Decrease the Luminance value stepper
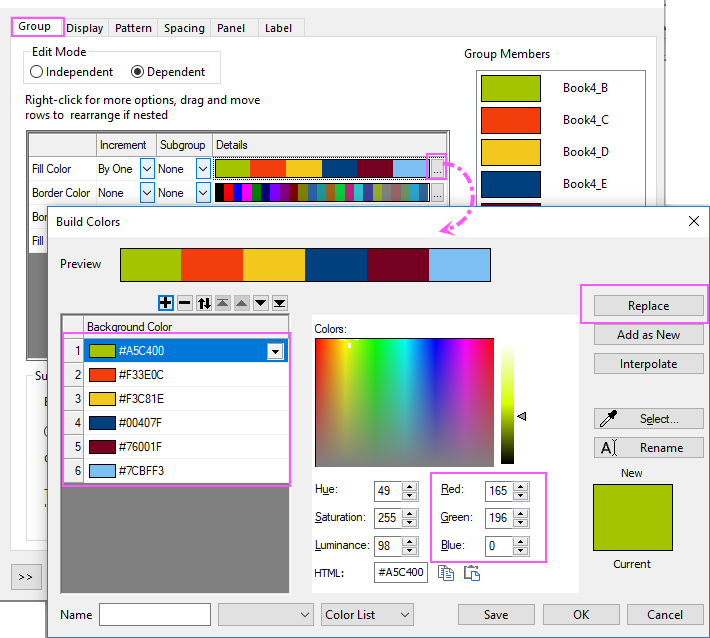 pyautogui.click(x=410, y=551)
